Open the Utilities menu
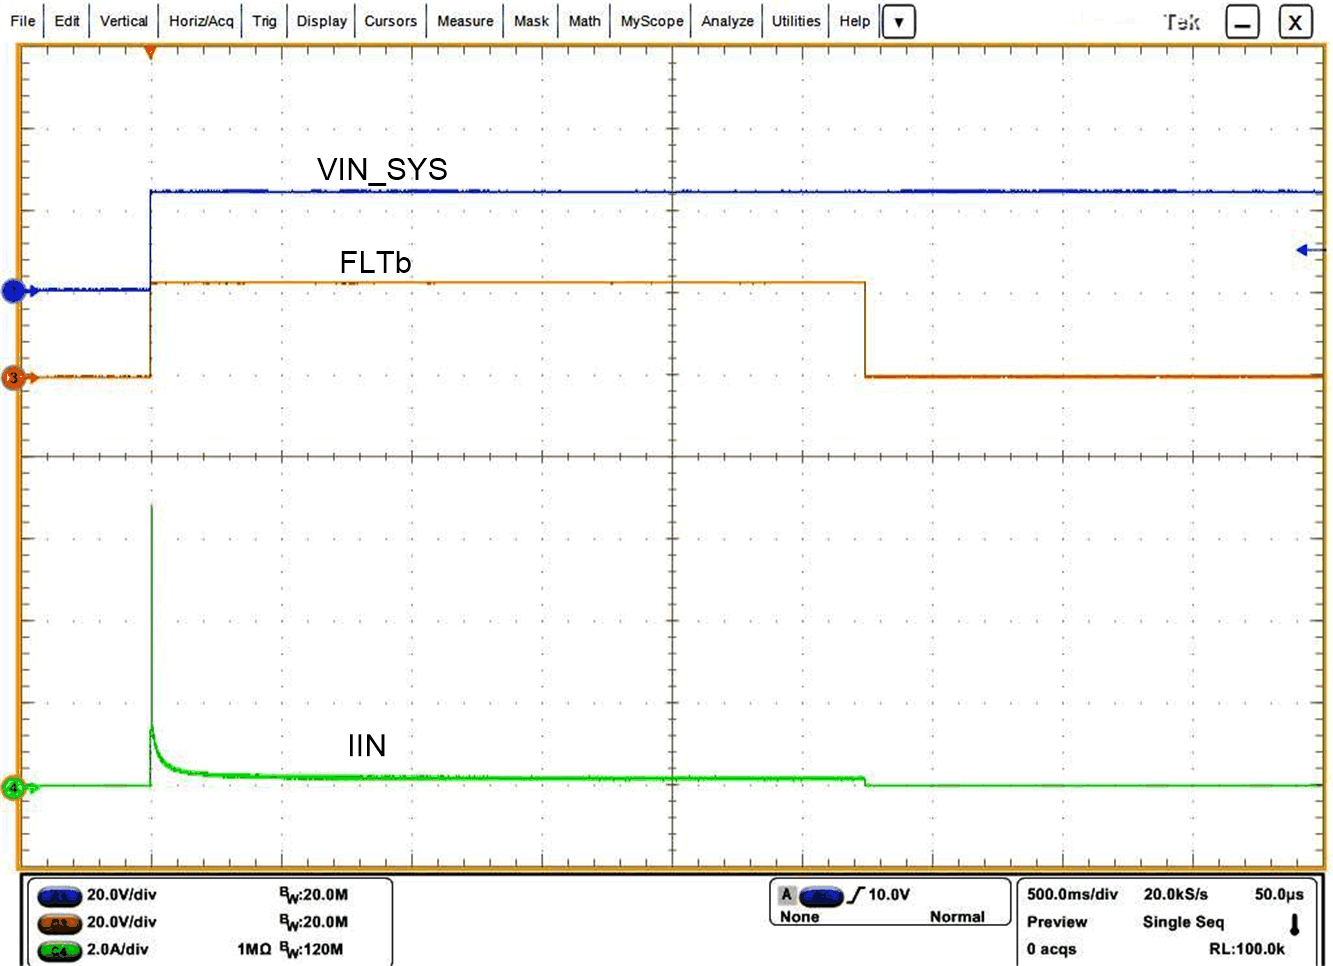The height and width of the screenshot is (966, 1333). (796, 21)
